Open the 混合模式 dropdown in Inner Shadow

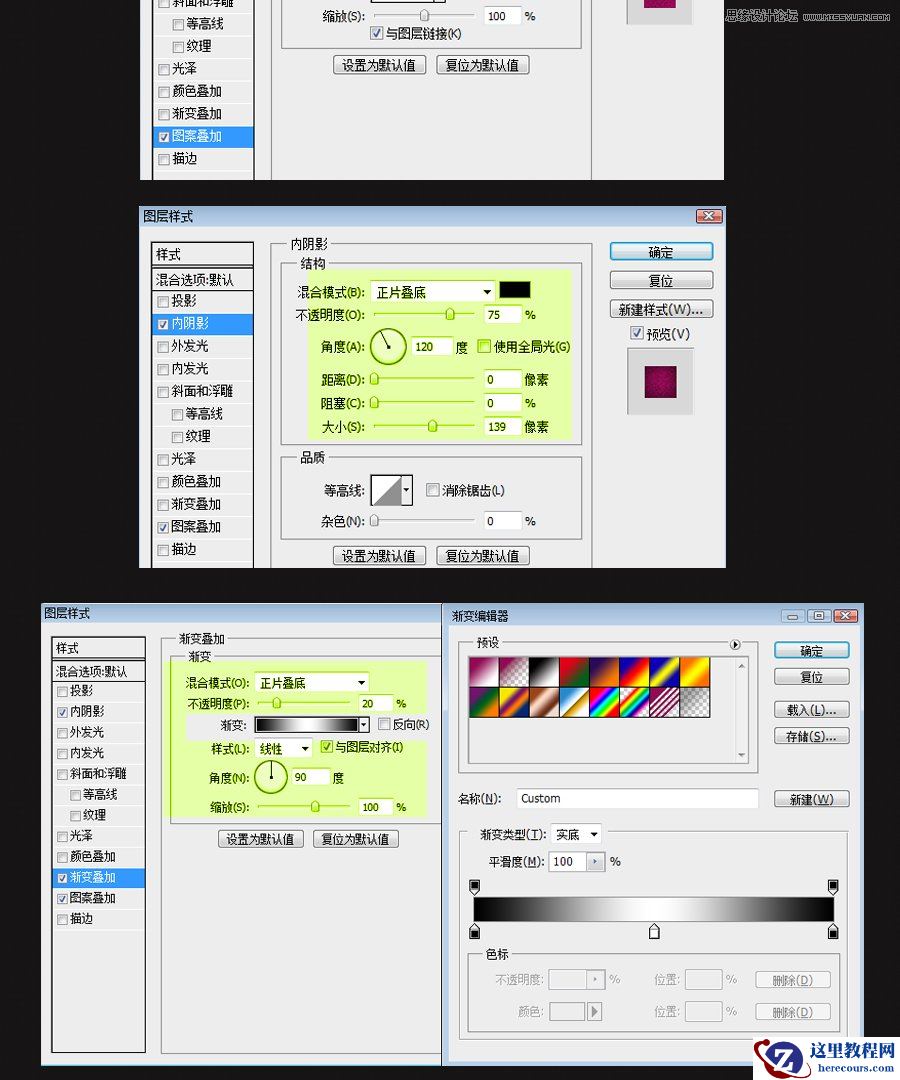430,291
